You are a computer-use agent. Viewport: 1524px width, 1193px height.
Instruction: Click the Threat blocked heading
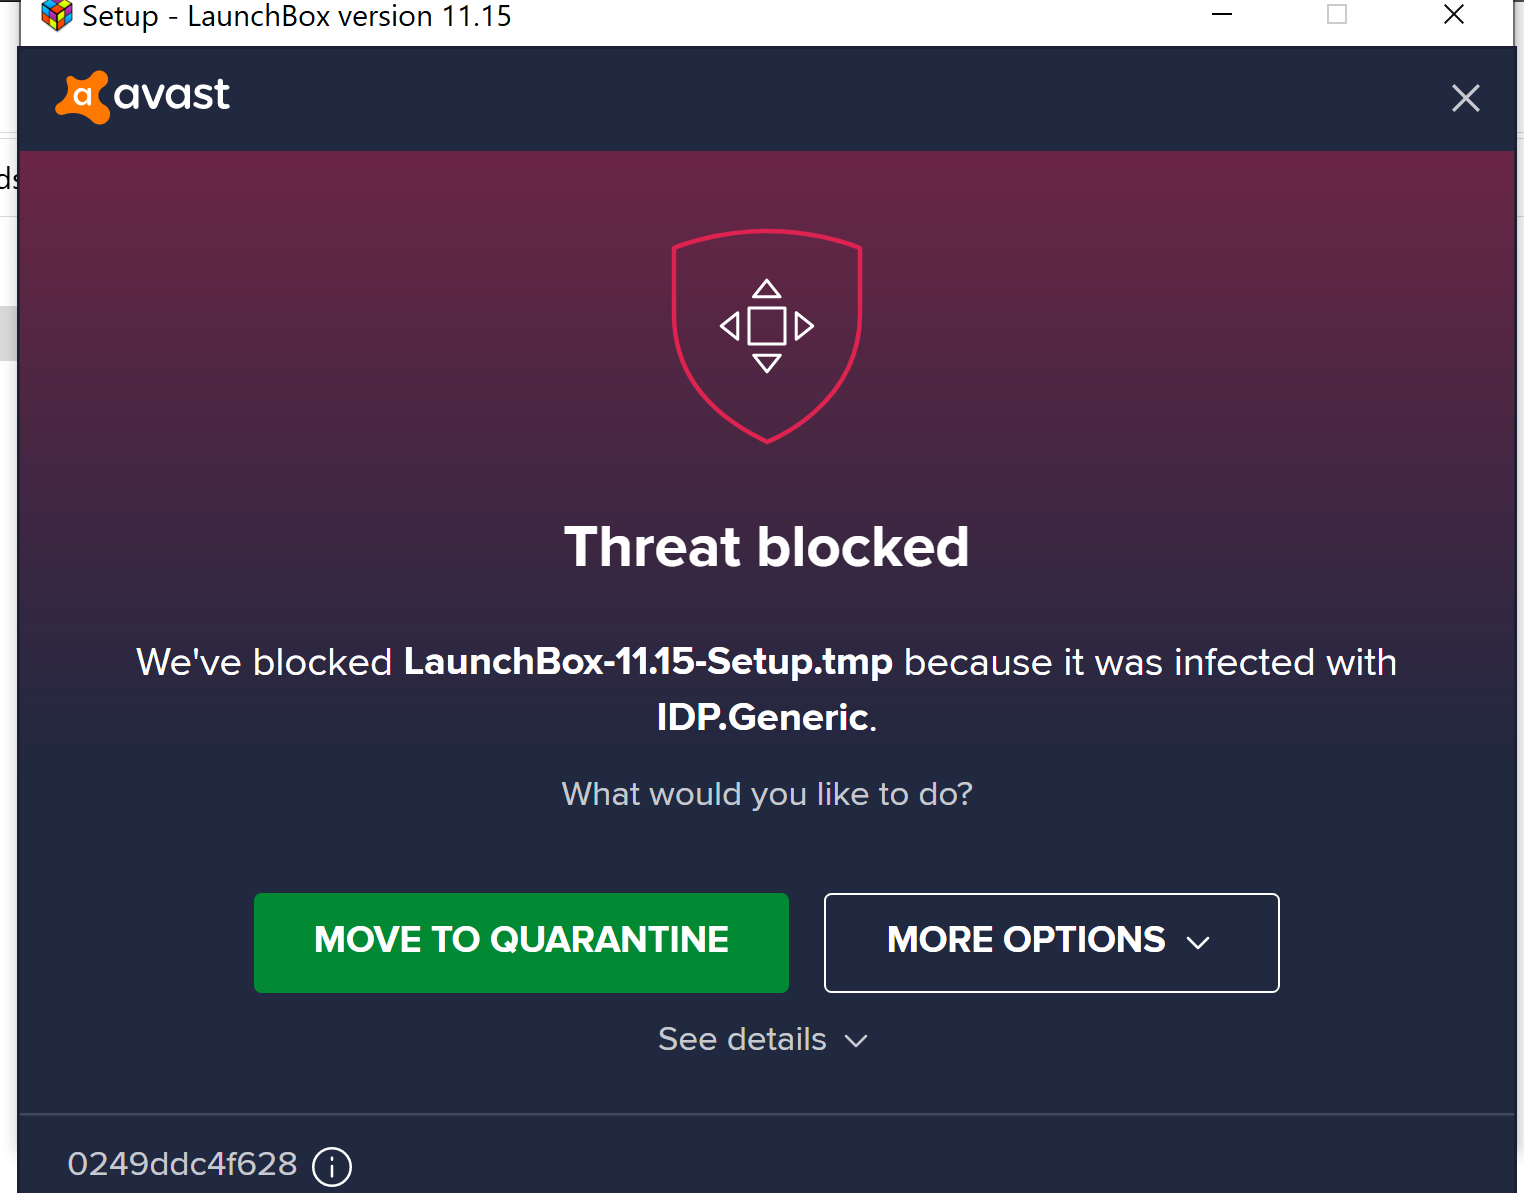767,547
